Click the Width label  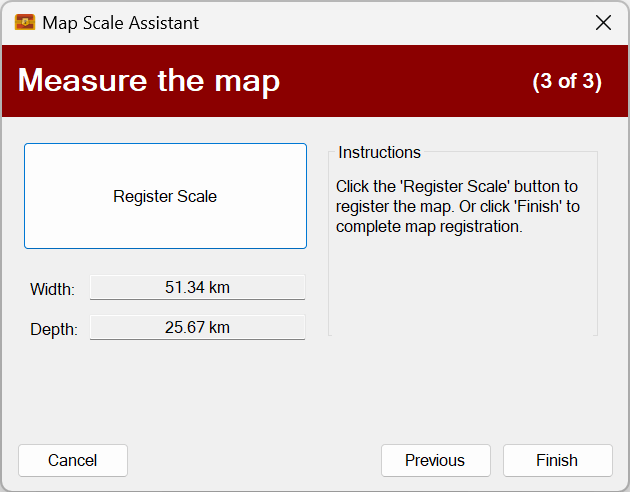point(52,289)
